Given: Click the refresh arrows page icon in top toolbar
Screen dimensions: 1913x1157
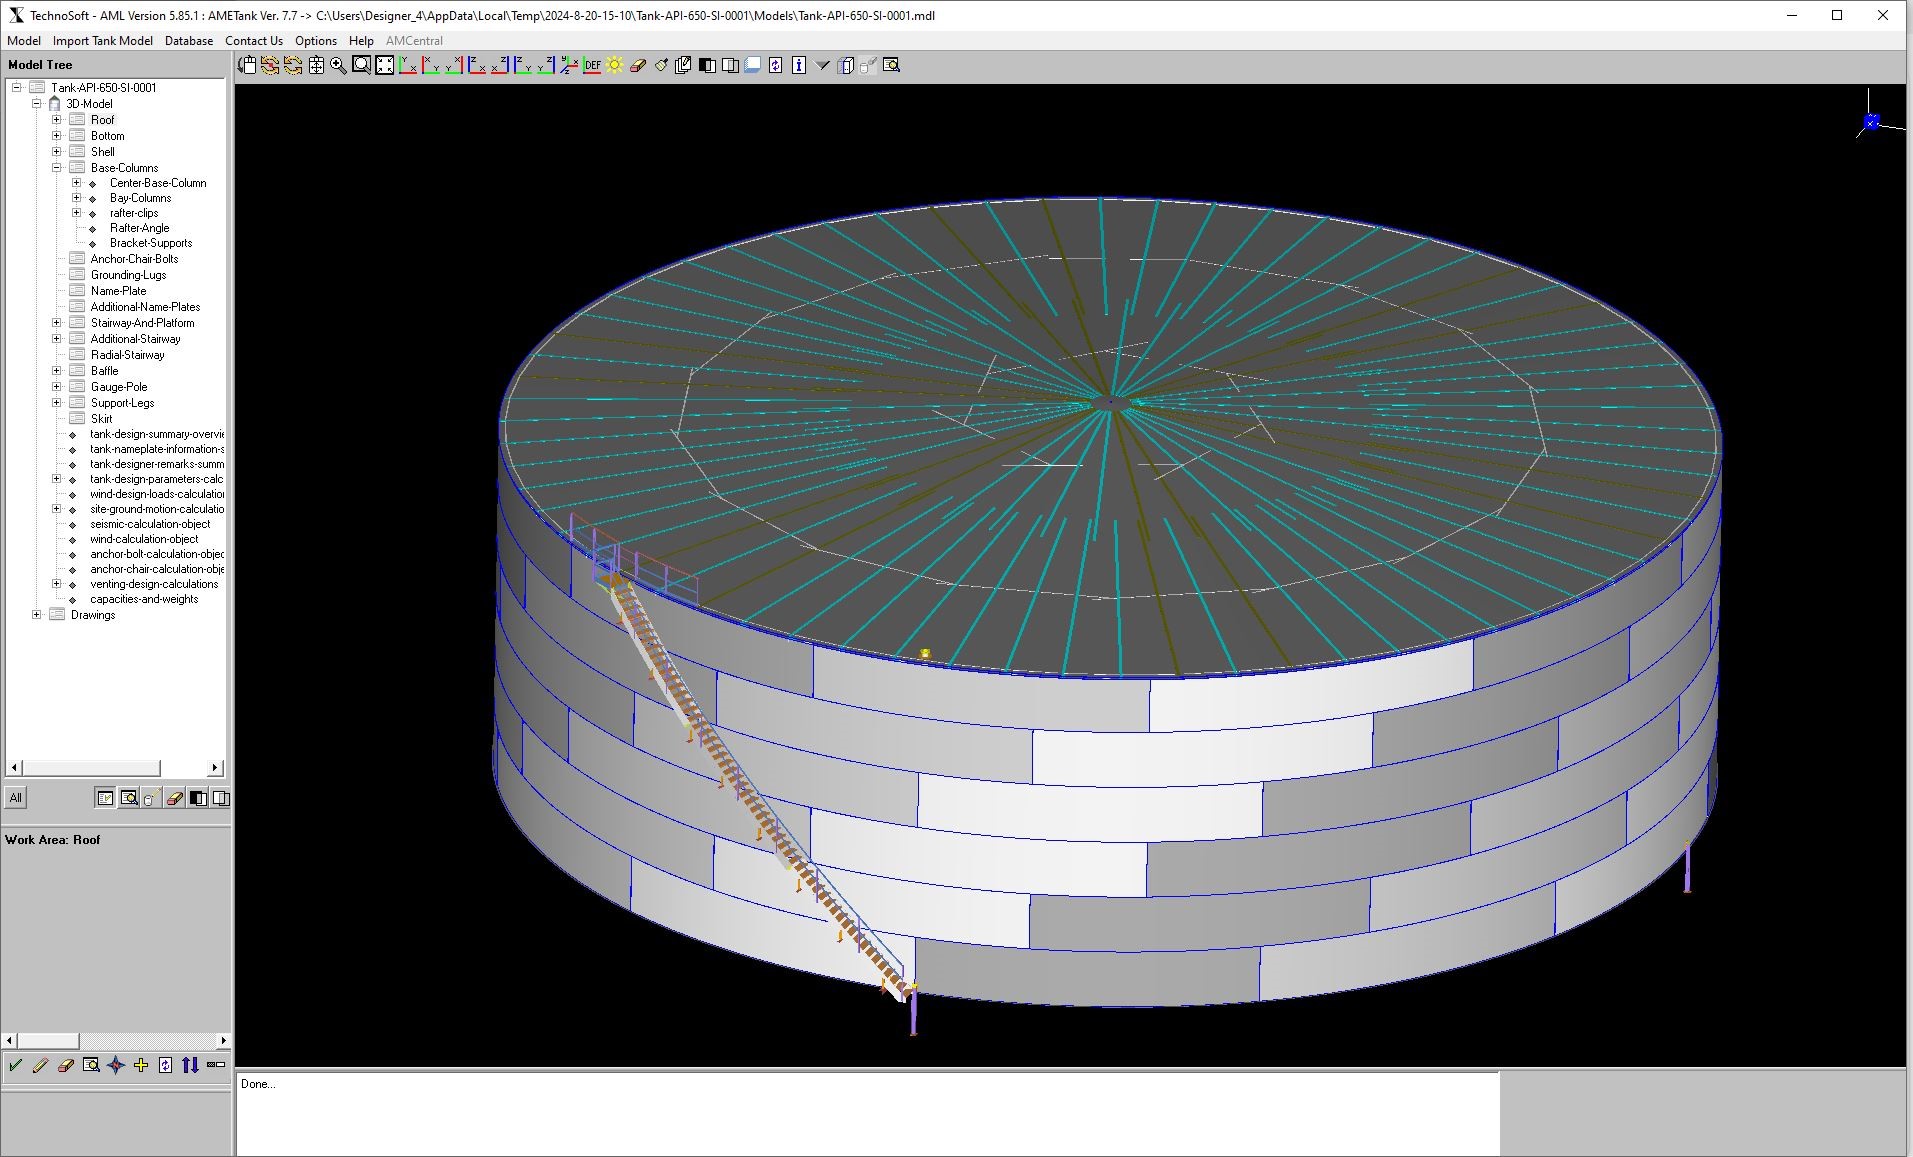Looking at the screenshot, I should [x=776, y=65].
